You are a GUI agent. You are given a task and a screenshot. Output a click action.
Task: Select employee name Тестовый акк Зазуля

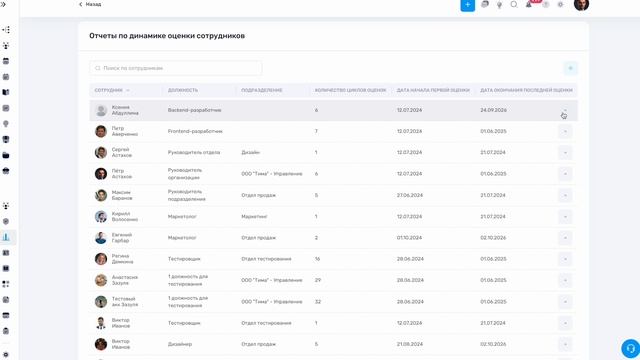(x=124, y=302)
